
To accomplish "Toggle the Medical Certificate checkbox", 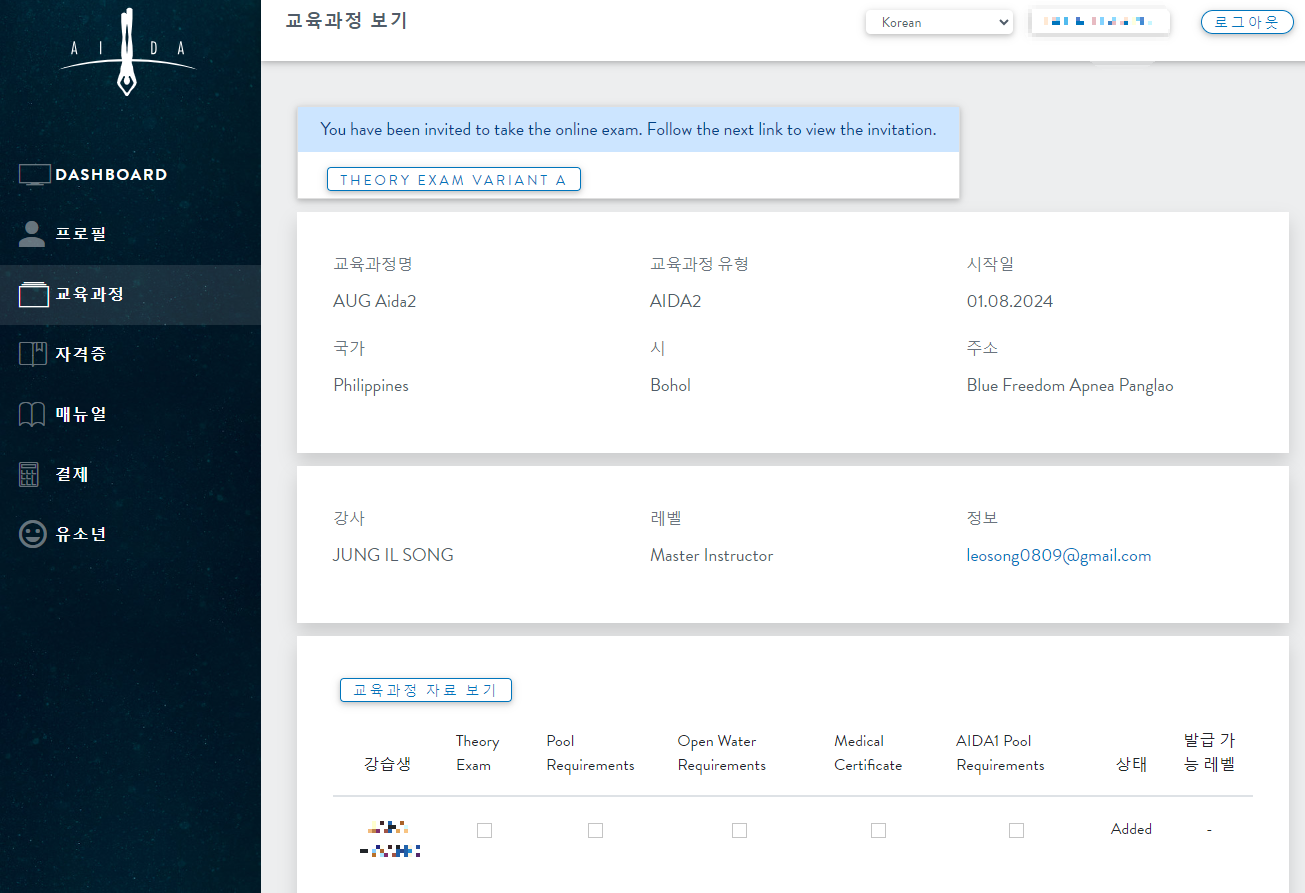I will [x=878, y=830].
